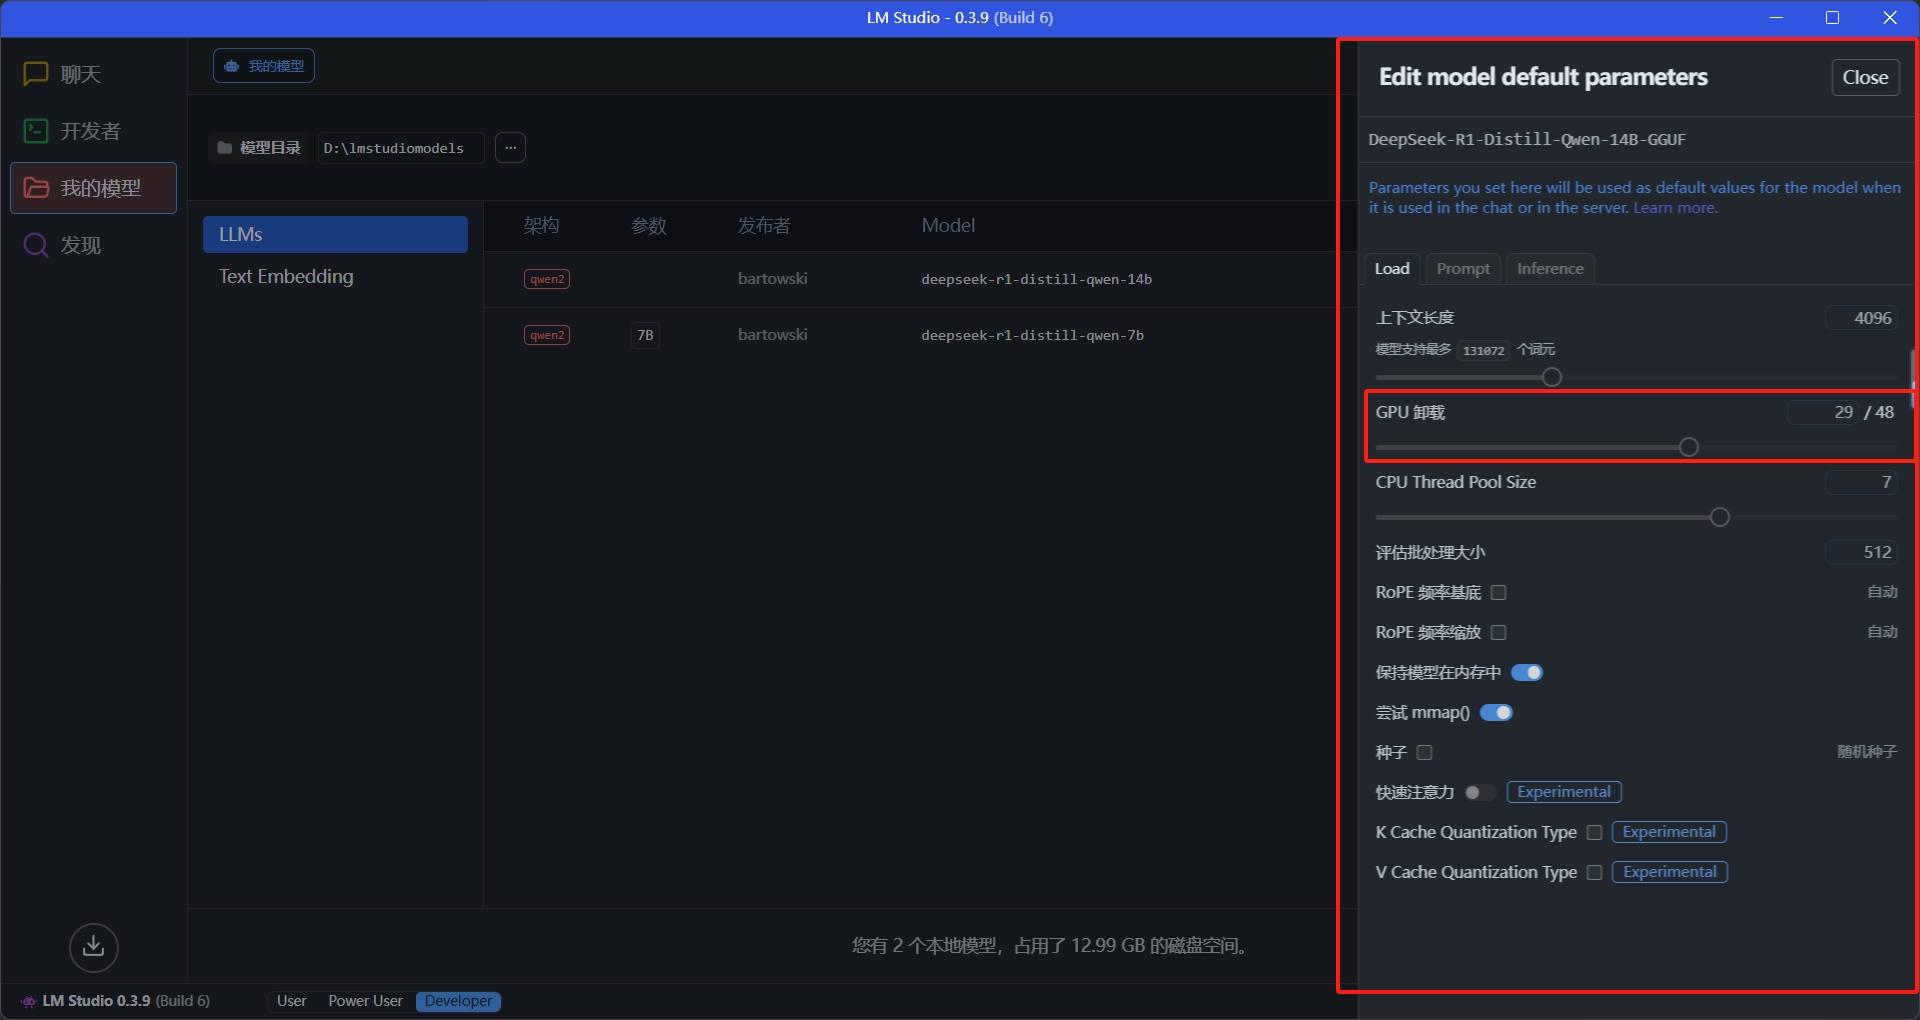Image resolution: width=1920 pixels, height=1020 pixels.
Task: Click the qwen2 tag on the 7b row
Action: 547,335
